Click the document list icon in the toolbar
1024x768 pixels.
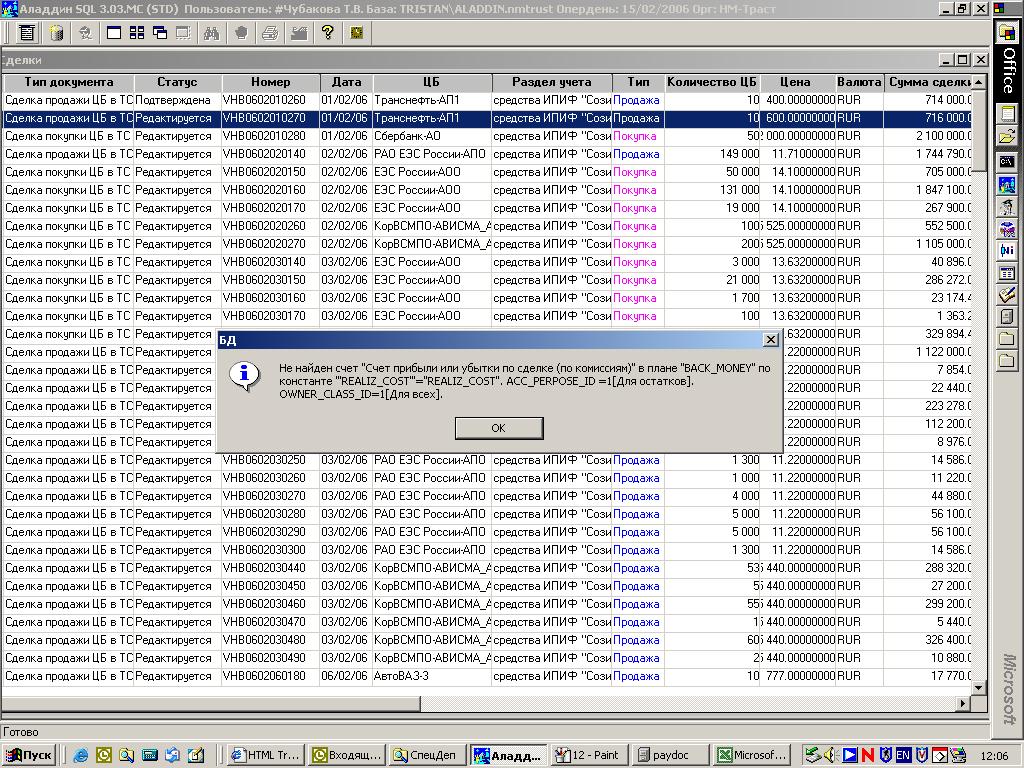27,33
